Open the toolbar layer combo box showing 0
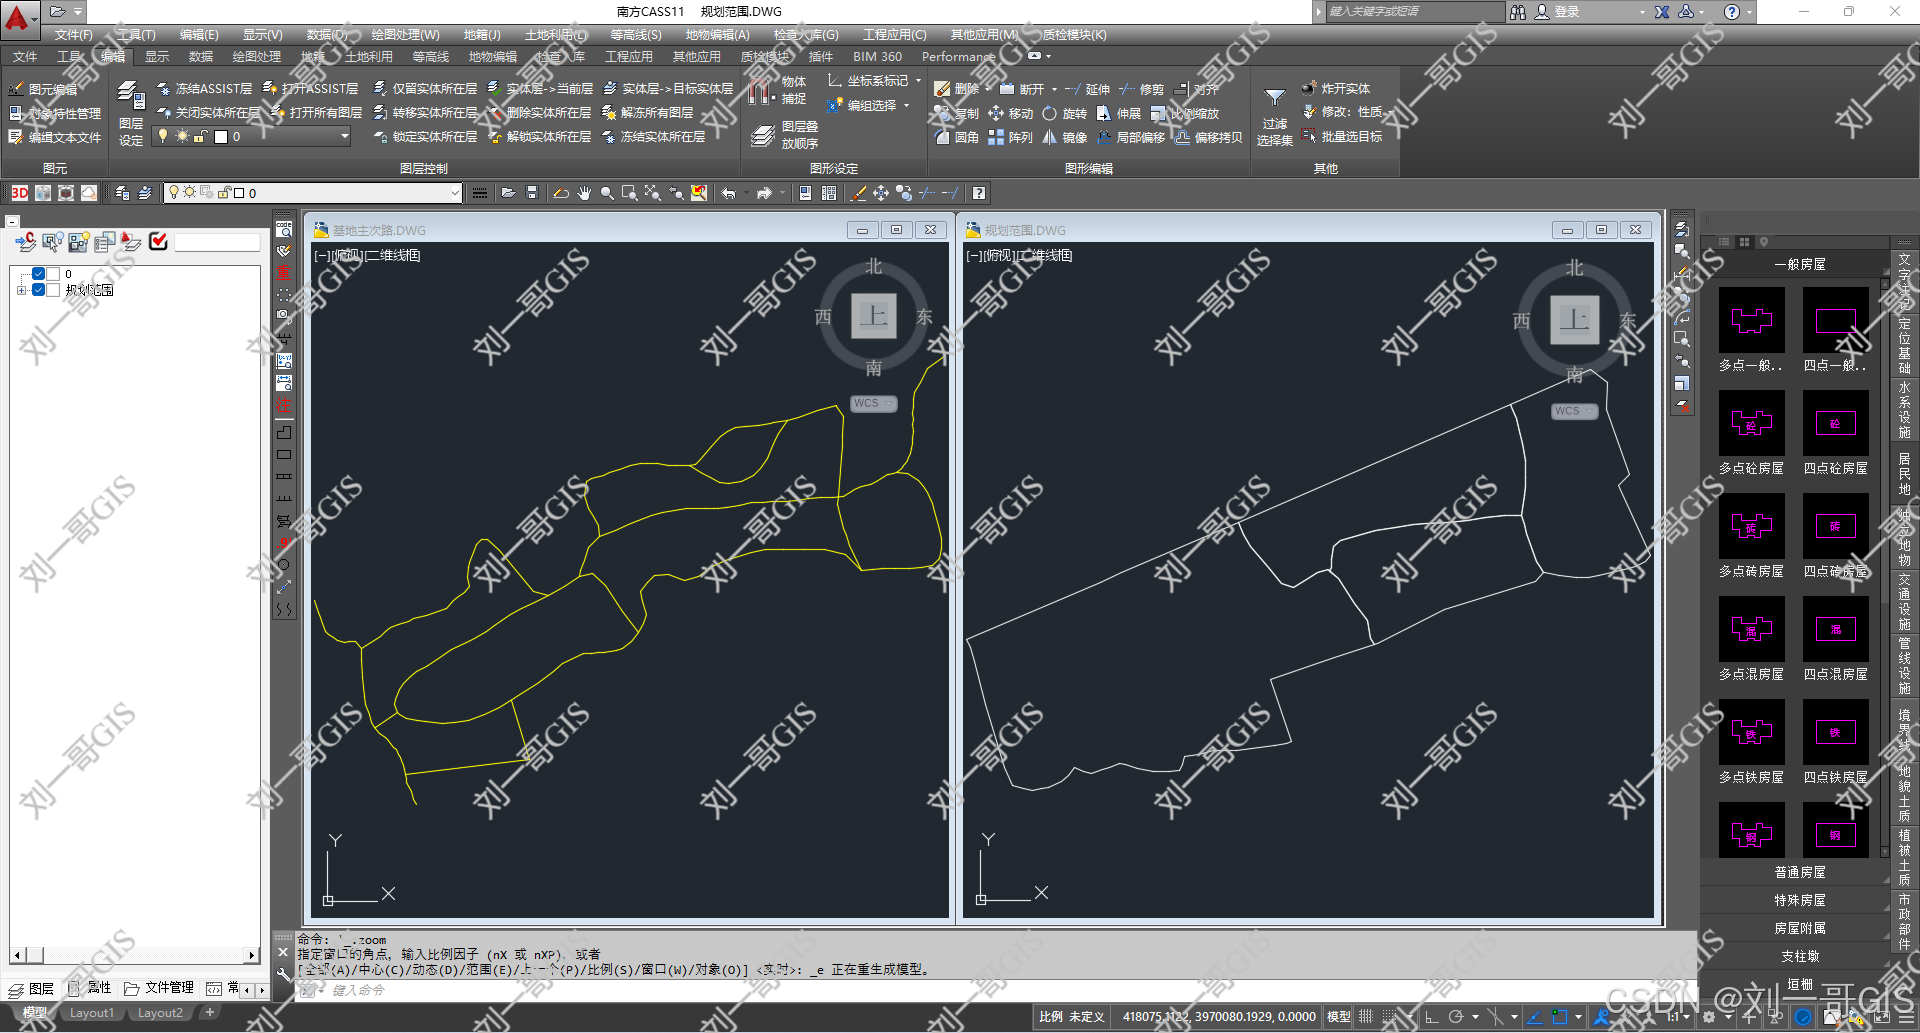 click(x=313, y=193)
